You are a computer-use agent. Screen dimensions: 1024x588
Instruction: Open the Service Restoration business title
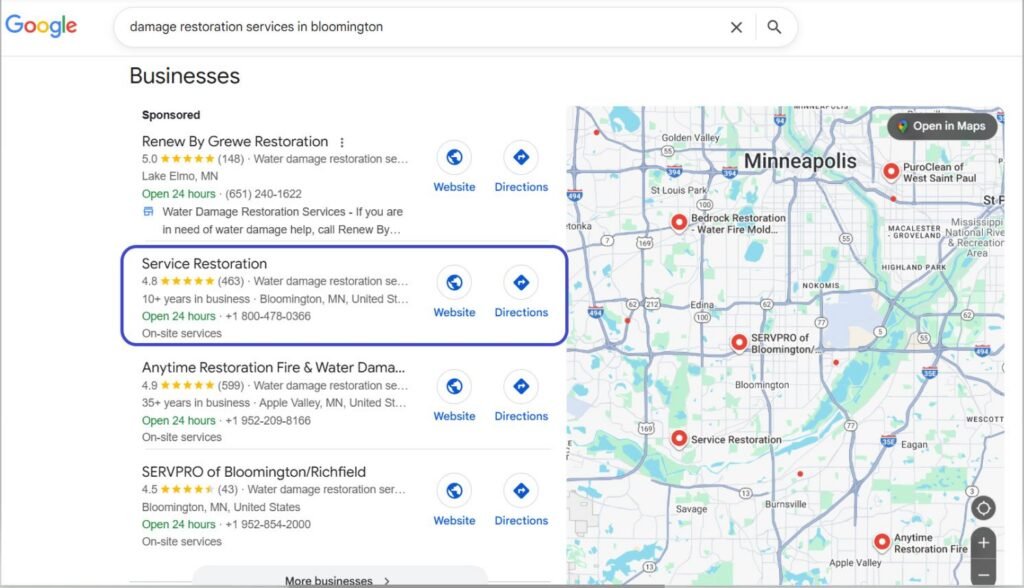204,264
